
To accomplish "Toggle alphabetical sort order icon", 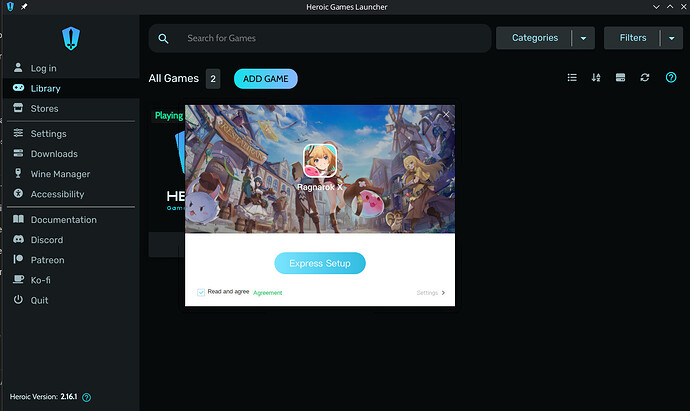I will [x=596, y=77].
